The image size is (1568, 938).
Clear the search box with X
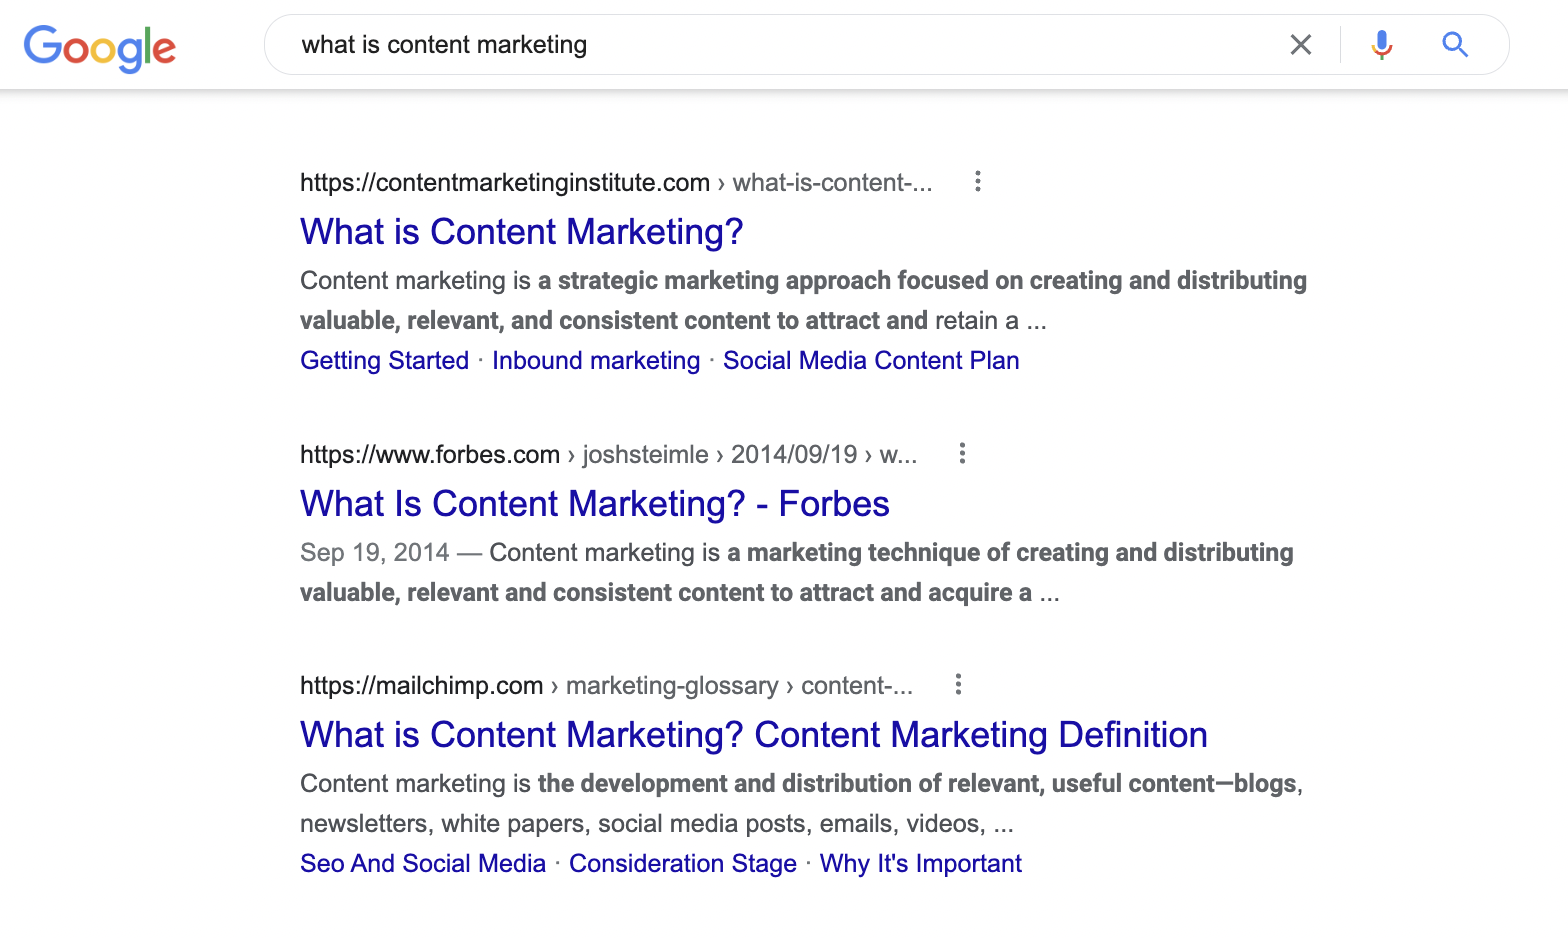point(1300,45)
